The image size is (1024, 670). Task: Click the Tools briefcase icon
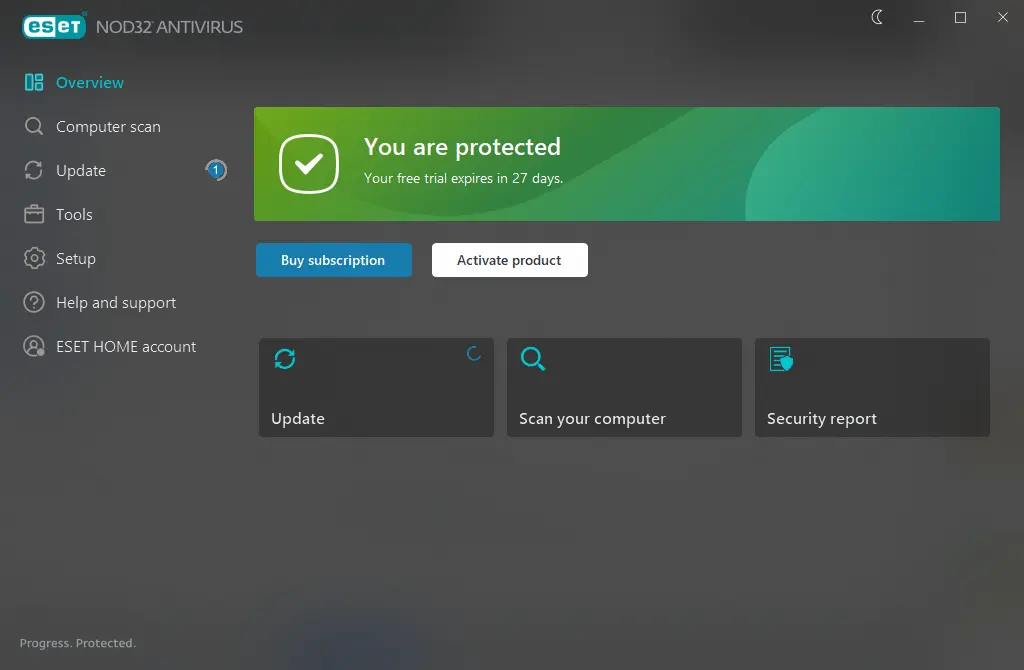34,214
